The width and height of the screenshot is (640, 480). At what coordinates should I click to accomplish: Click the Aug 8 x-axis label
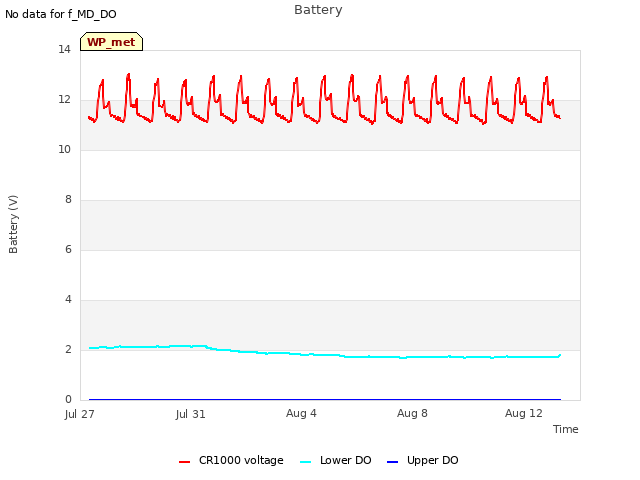pyautogui.click(x=412, y=413)
